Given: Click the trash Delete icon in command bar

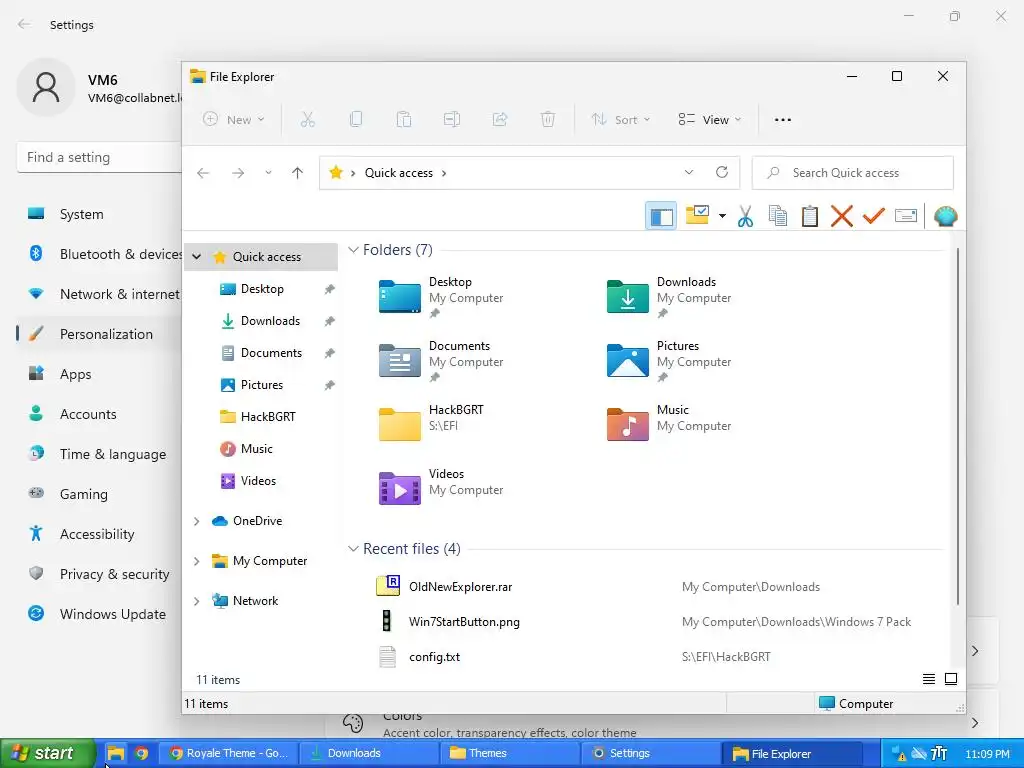Looking at the screenshot, I should 548,120.
